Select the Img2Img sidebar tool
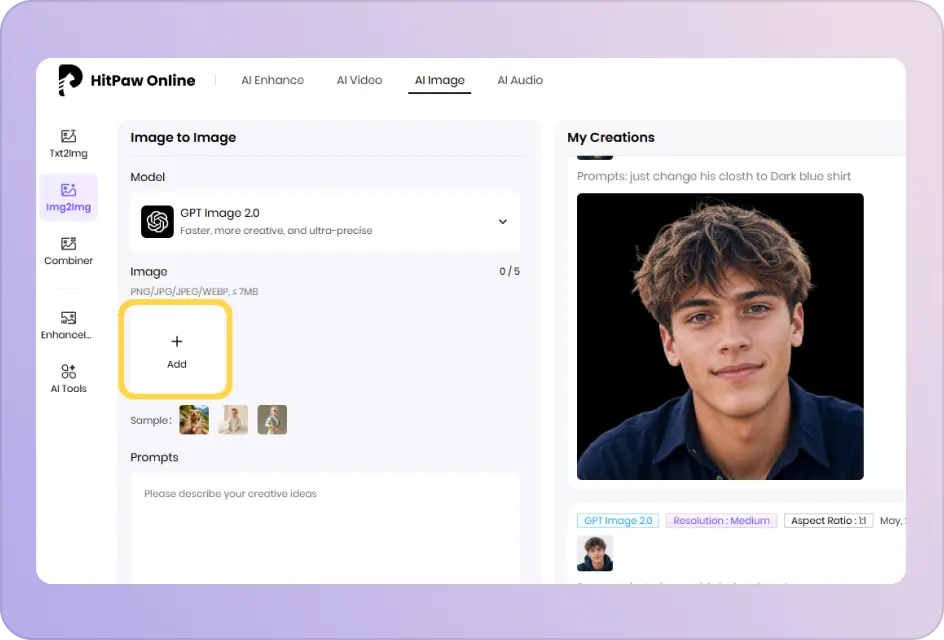This screenshot has height=640, width=944. (68, 197)
